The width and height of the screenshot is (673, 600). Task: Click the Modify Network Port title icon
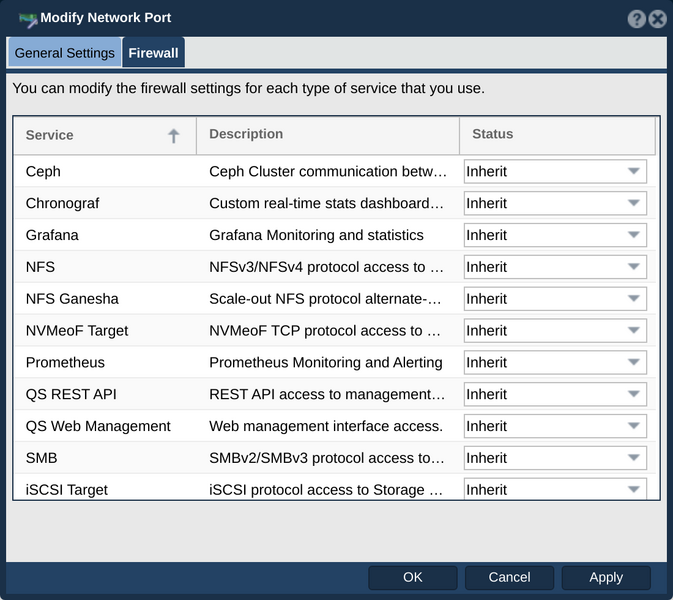pos(28,20)
